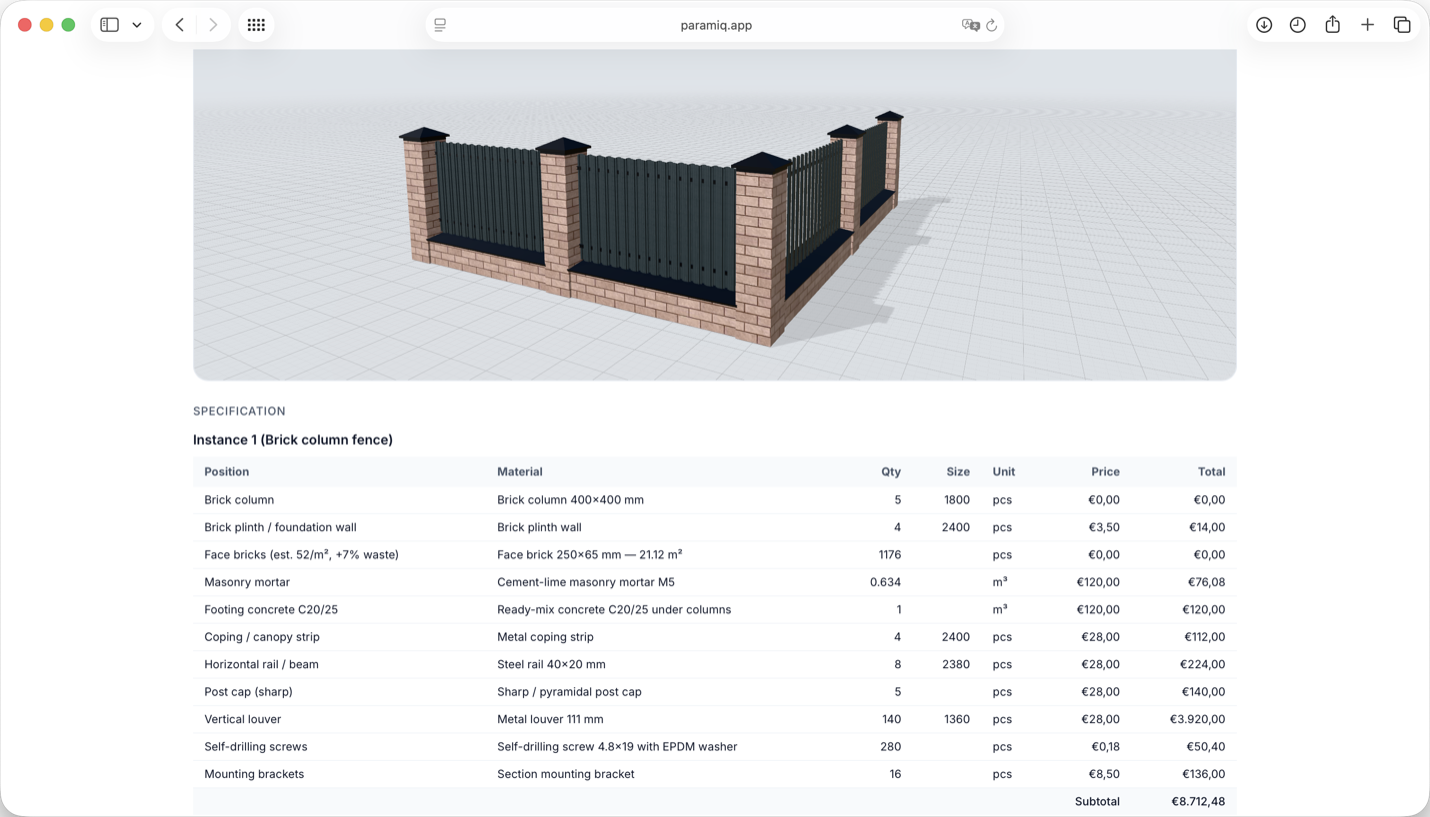Click the 'Brick plinth wall' material cell

(539, 527)
